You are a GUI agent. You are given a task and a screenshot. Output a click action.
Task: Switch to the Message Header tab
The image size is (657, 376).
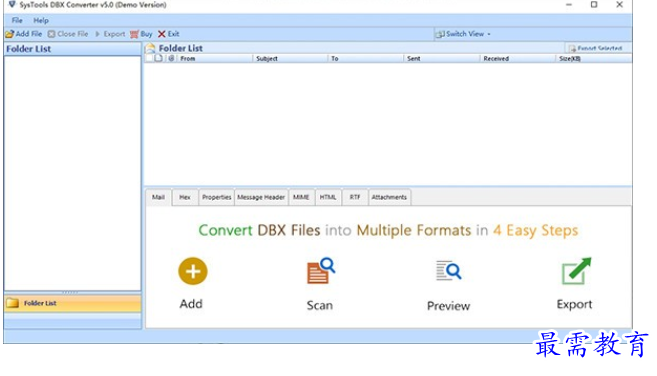point(261,197)
